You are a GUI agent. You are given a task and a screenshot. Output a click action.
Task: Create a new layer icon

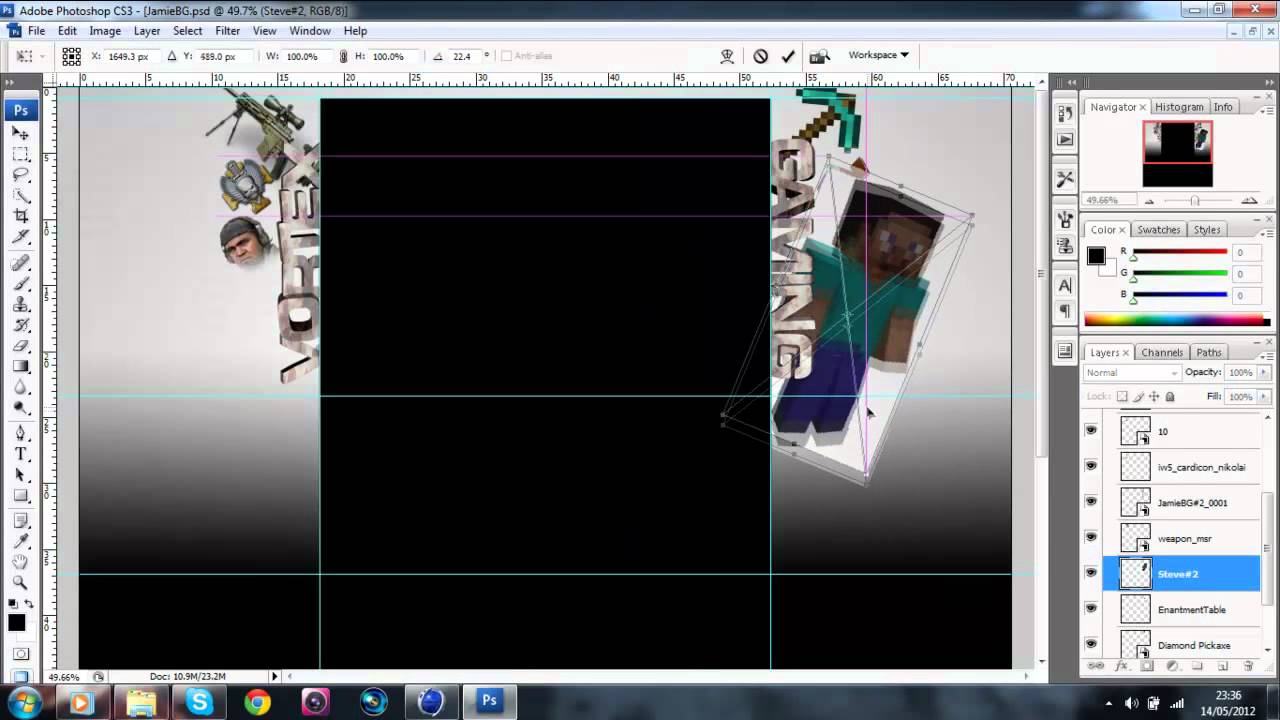tap(1223, 666)
